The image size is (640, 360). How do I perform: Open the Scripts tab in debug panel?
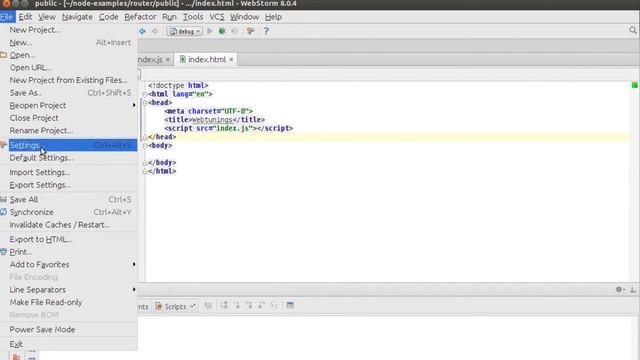coord(175,306)
